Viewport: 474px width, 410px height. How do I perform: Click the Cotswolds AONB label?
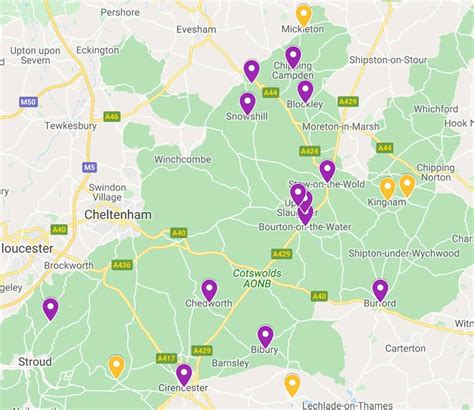point(257,278)
